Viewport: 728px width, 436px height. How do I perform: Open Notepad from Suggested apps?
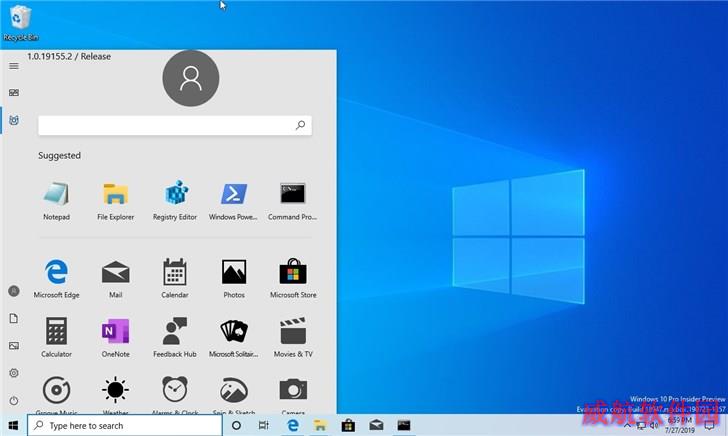click(57, 201)
